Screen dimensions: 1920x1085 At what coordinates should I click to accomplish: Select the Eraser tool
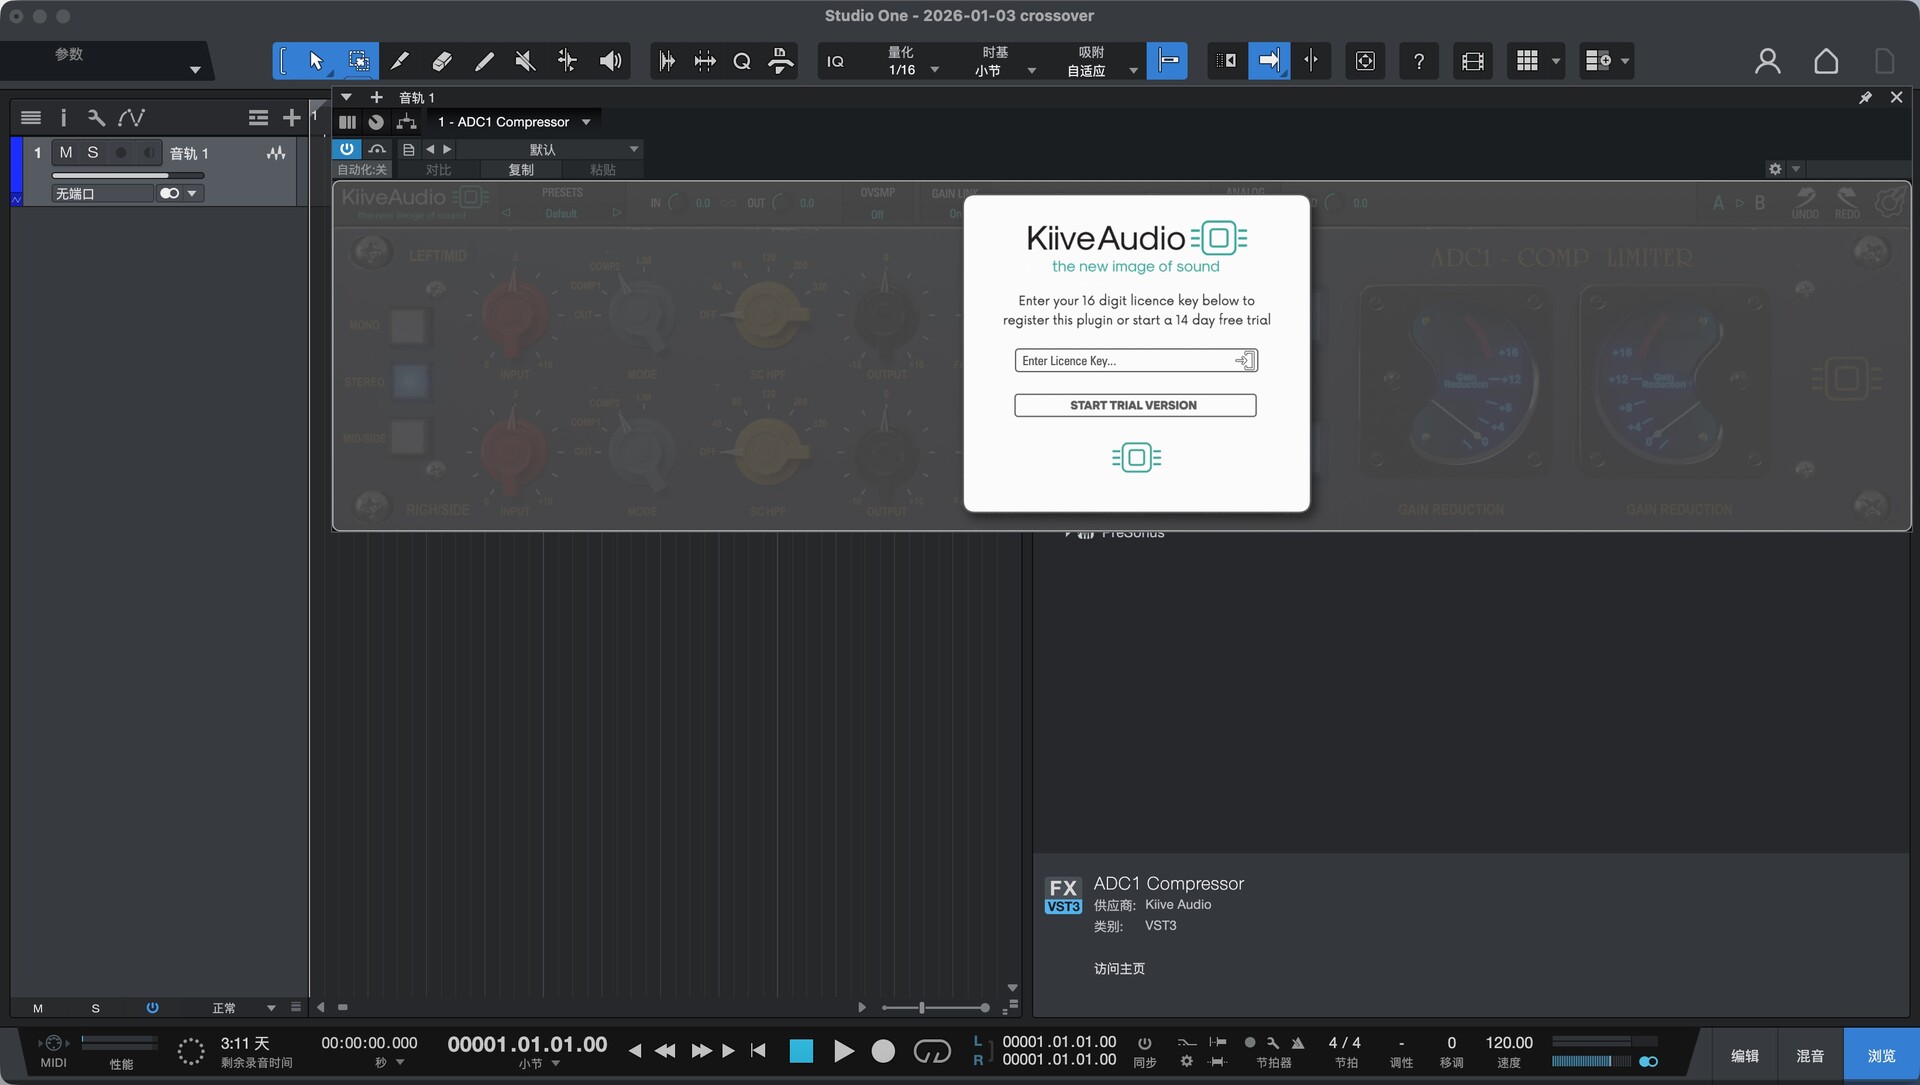tap(441, 61)
